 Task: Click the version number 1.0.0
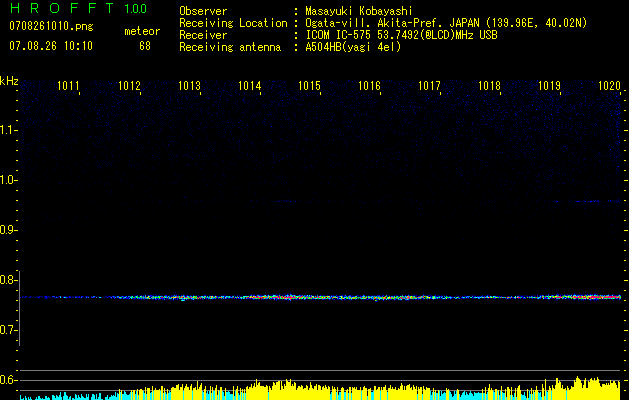[136, 9]
